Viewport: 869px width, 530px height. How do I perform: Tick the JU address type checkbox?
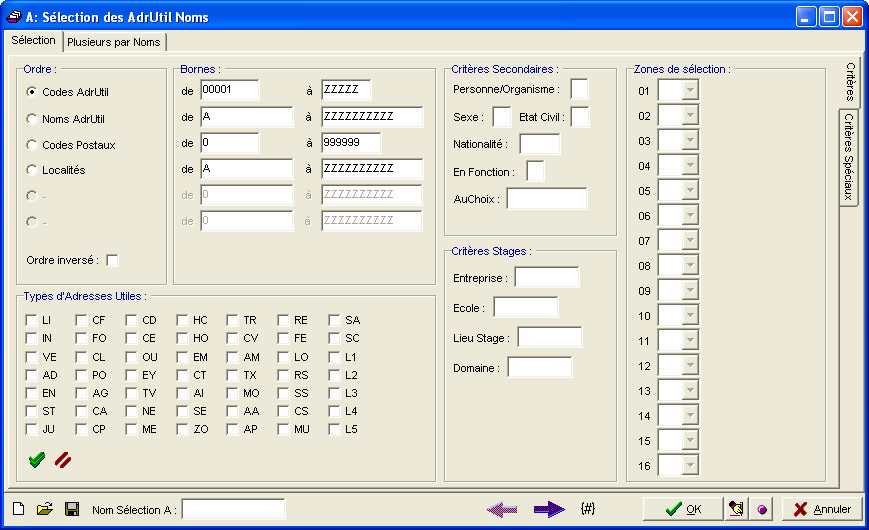pyautogui.click(x=32, y=429)
